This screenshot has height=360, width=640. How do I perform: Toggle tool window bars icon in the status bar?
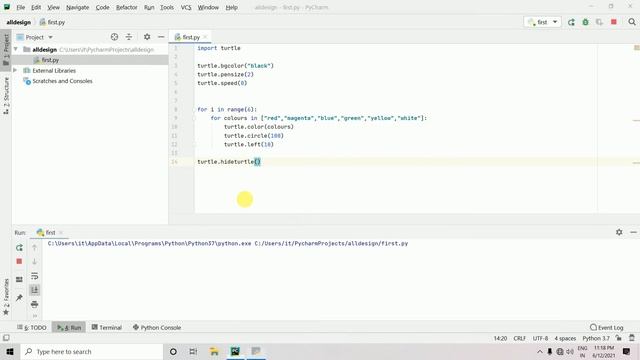pos(6,338)
